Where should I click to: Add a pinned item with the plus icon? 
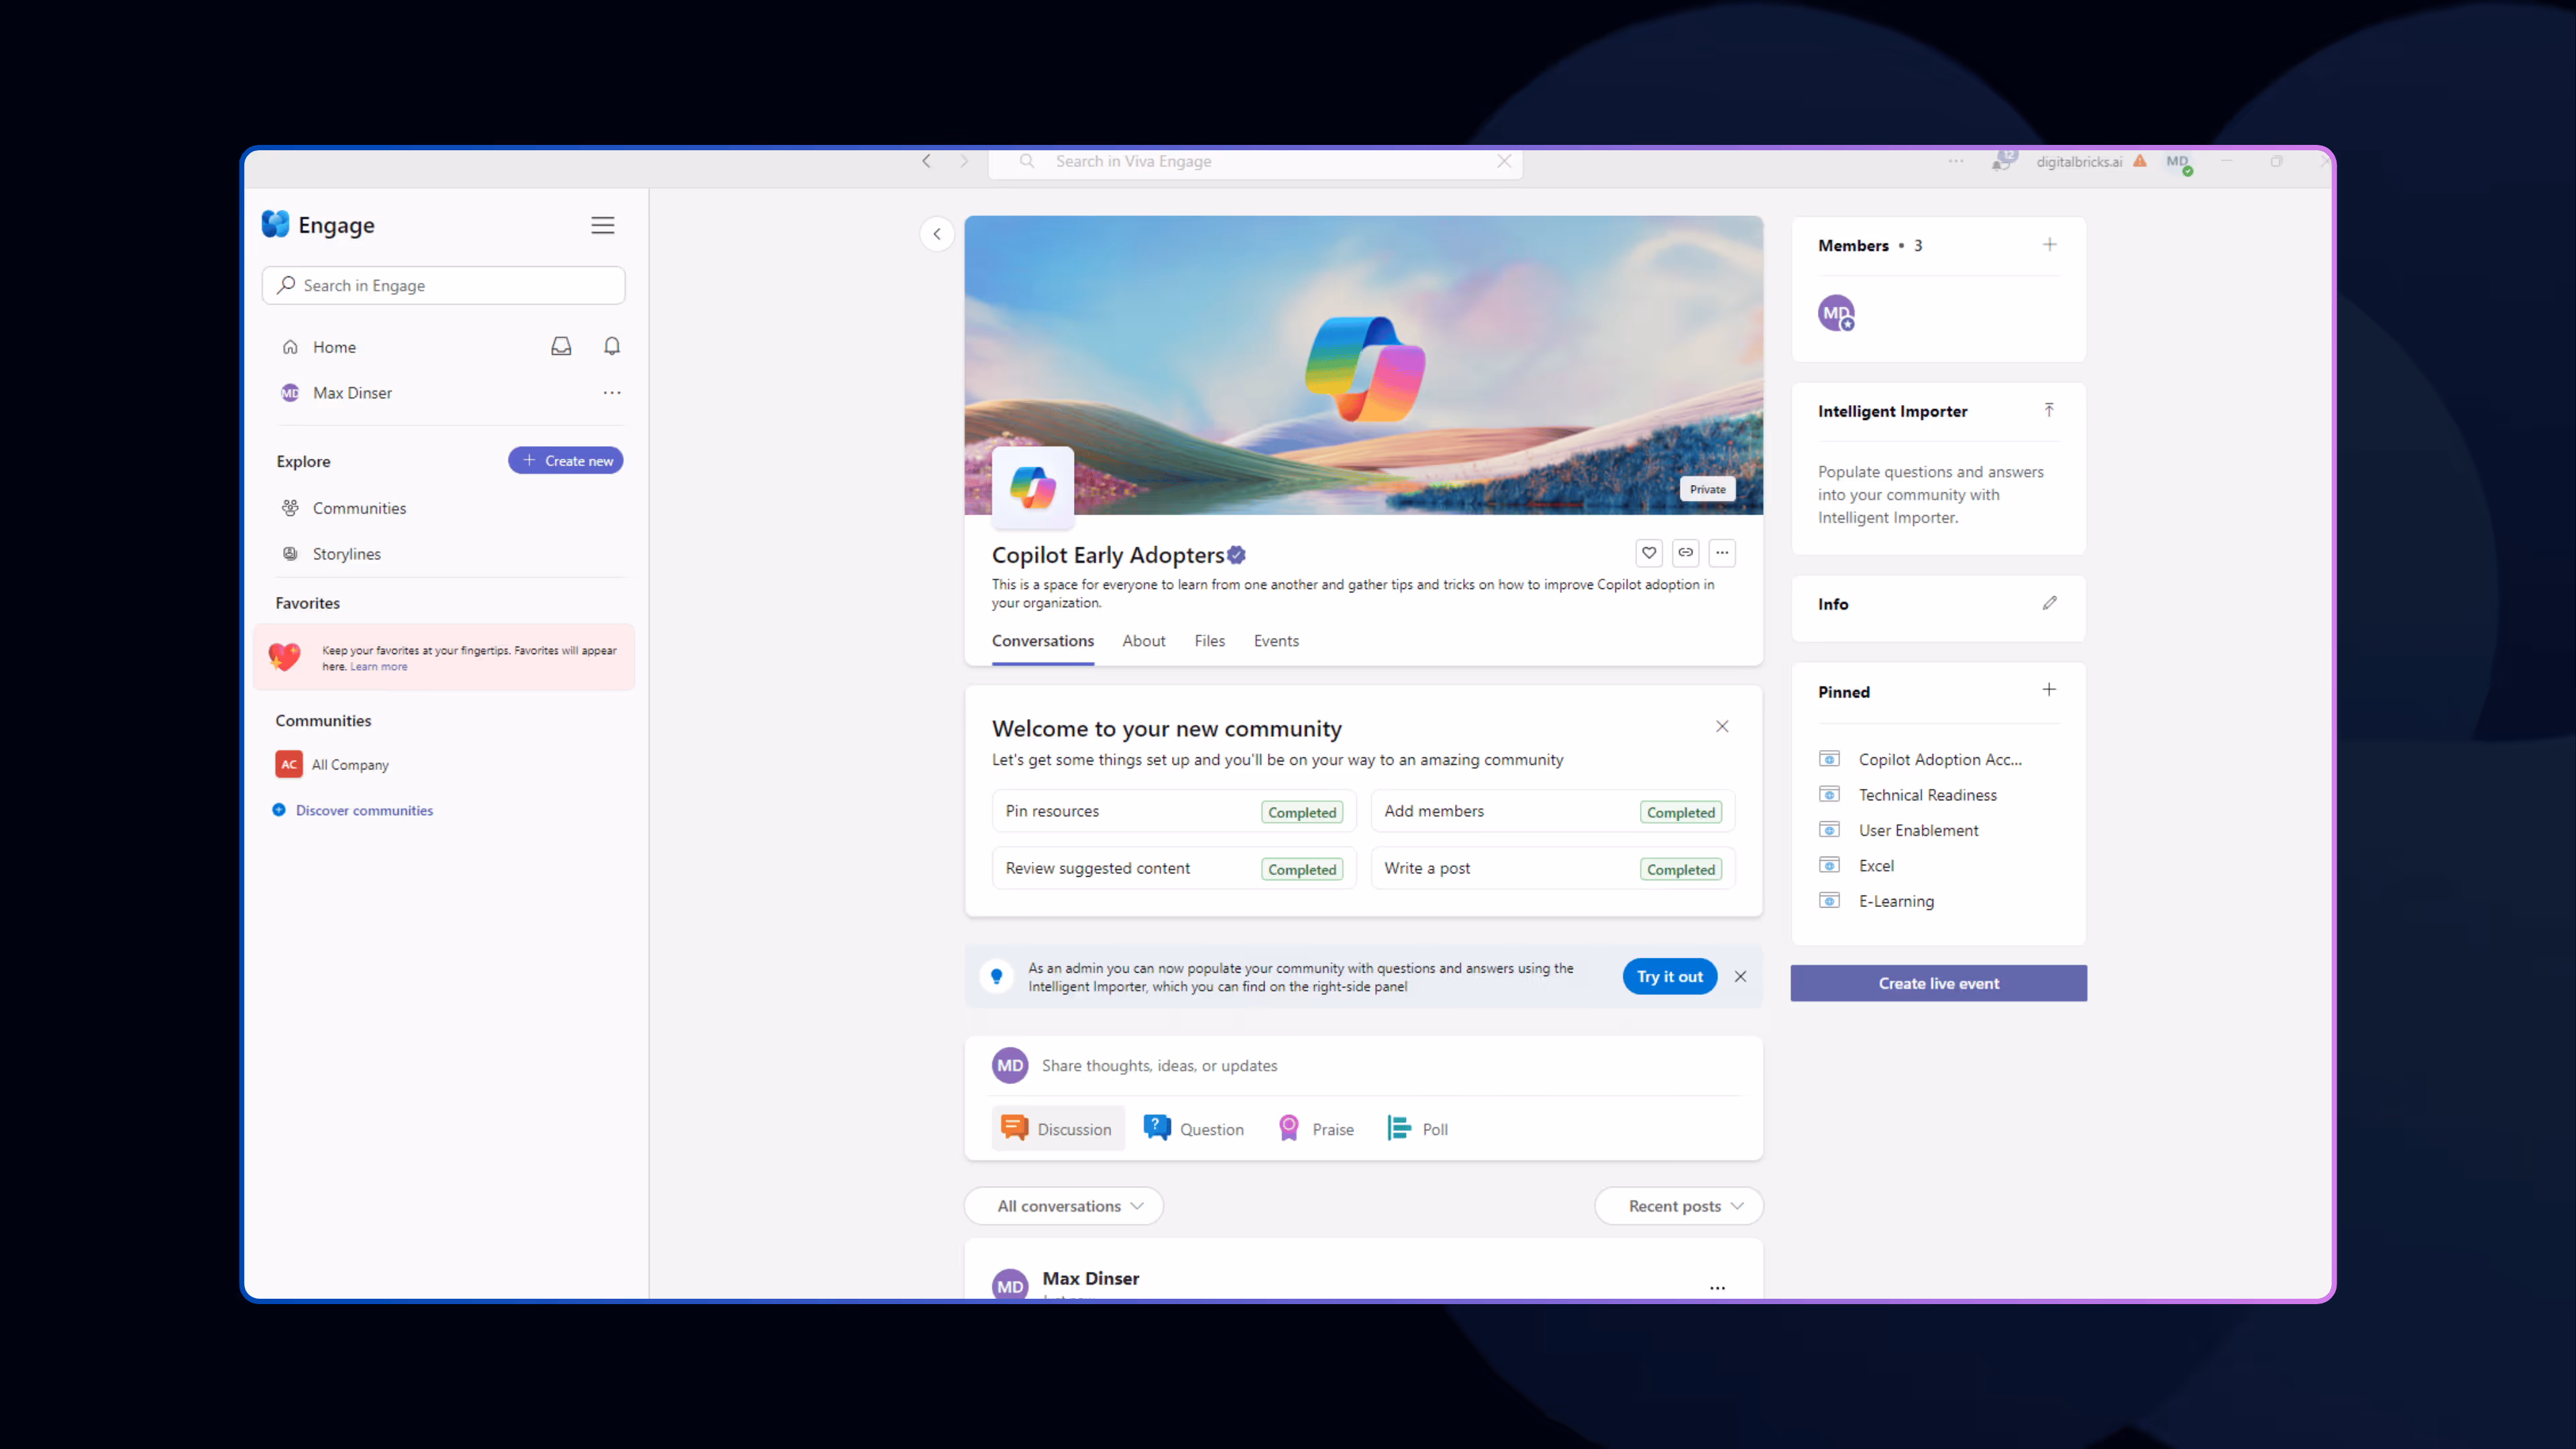click(x=2049, y=690)
